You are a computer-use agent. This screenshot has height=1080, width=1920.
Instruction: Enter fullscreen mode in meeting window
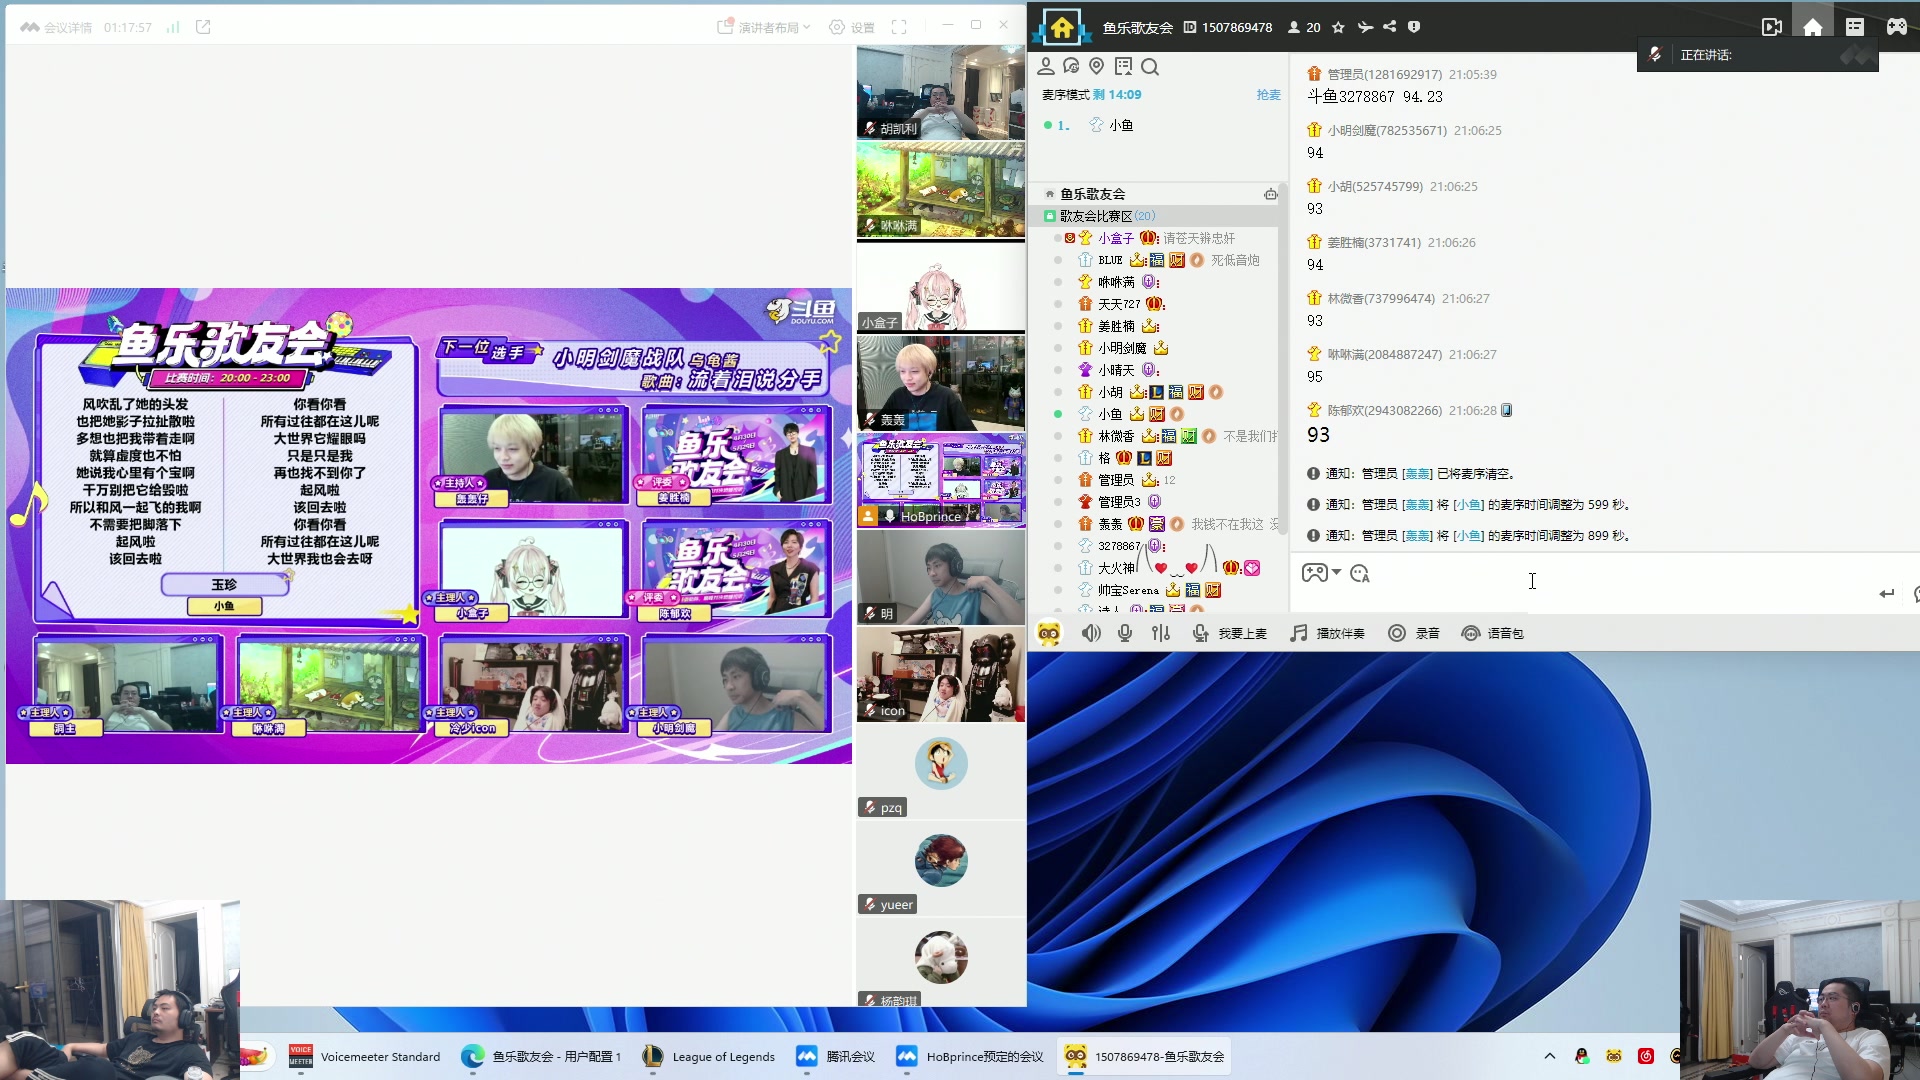coord(899,27)
